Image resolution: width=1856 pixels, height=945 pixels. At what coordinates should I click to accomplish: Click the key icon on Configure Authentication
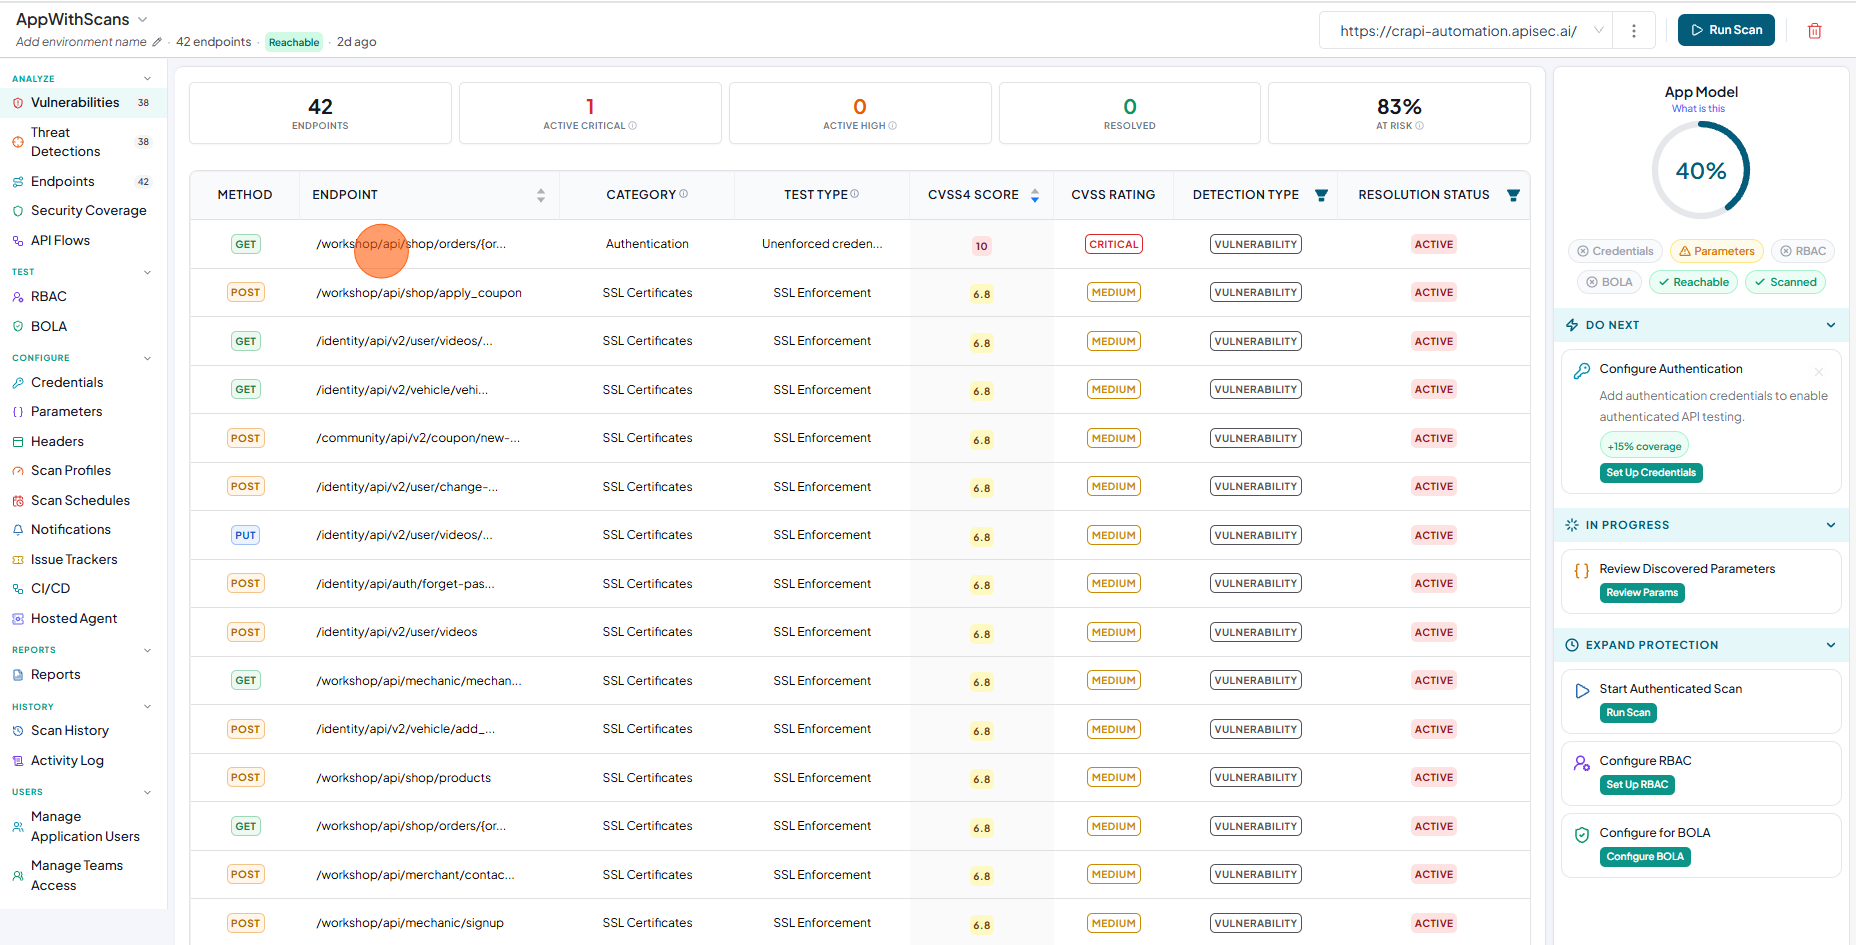[1582, 371]
